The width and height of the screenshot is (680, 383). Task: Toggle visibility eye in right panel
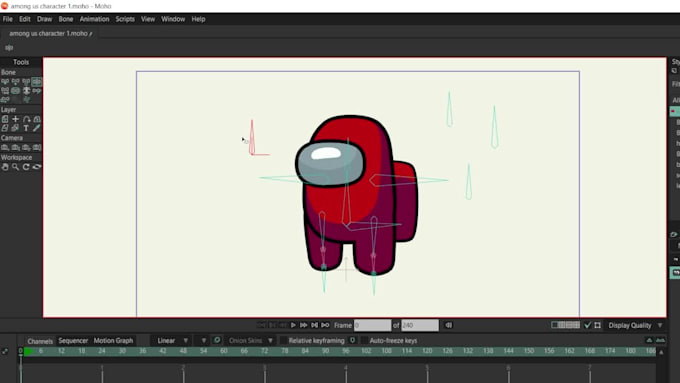coord(673,235)
